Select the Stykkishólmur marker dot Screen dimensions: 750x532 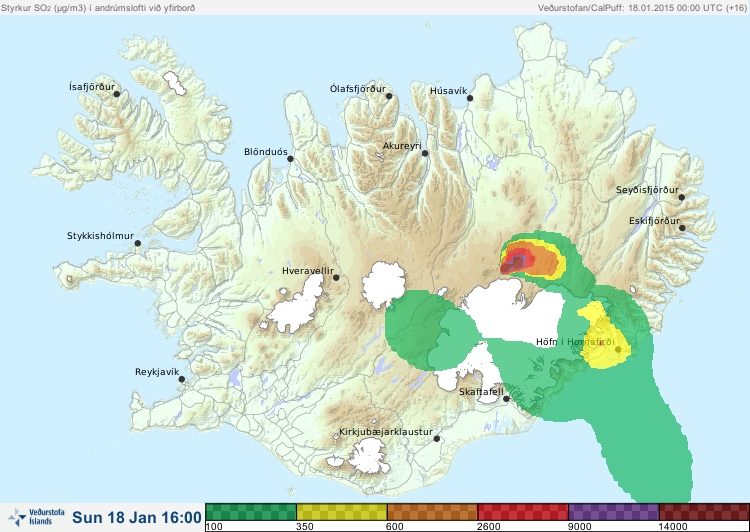click(138, 243)
